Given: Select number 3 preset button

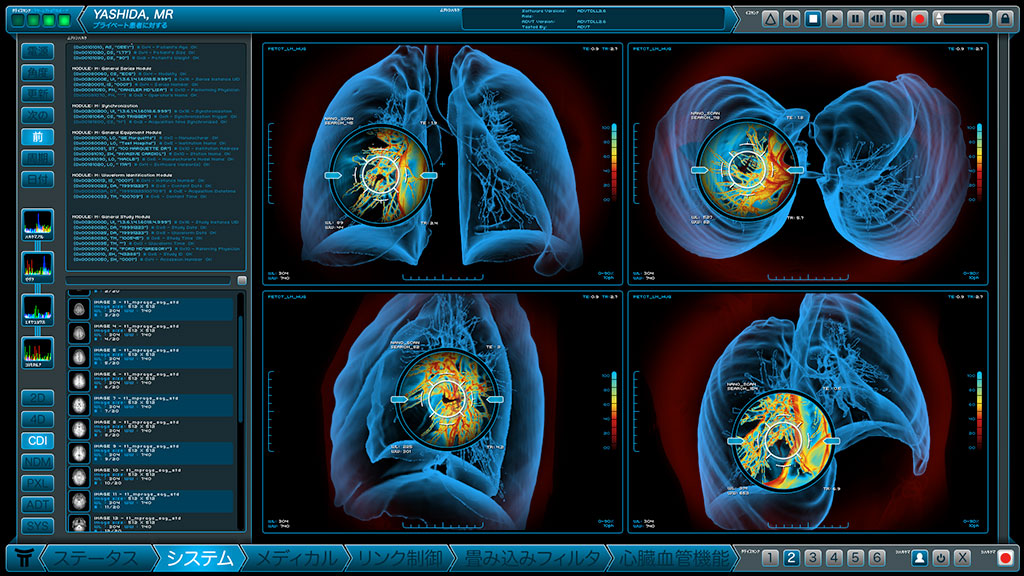Looking at the screenshot, I should 813,557.
